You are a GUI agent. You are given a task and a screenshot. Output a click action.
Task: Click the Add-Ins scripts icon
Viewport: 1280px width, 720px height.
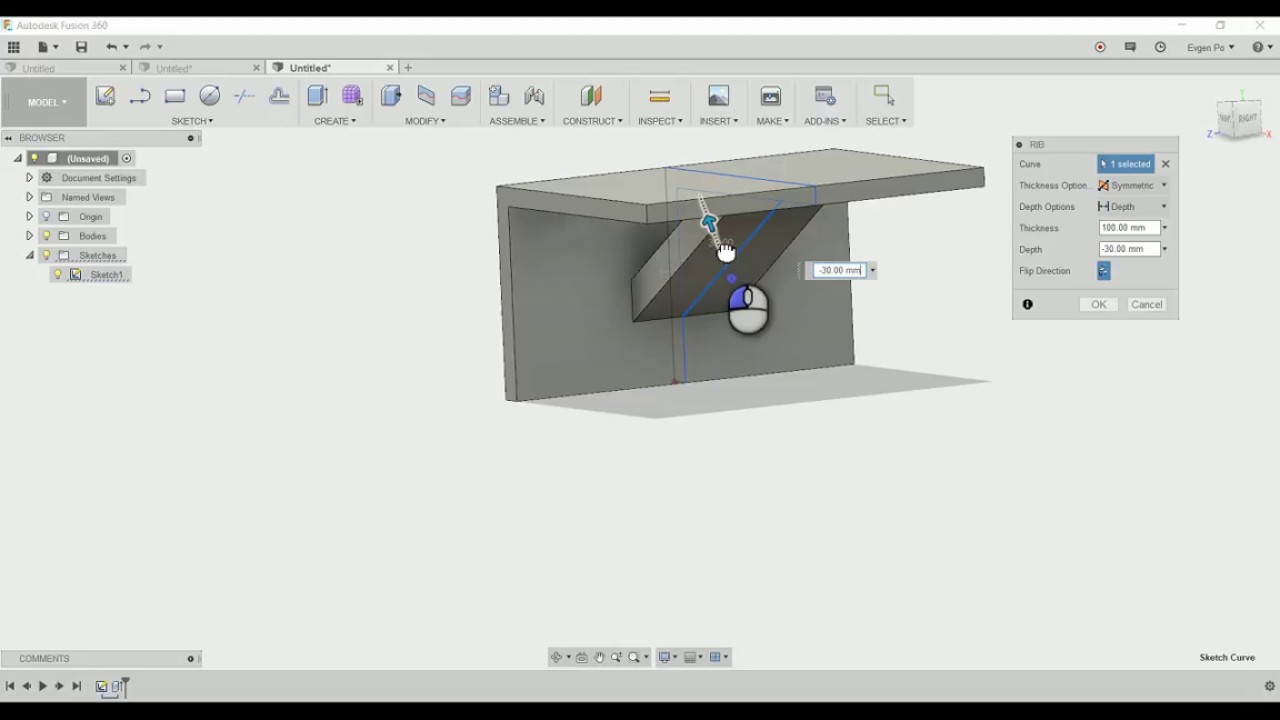point(825,96)
